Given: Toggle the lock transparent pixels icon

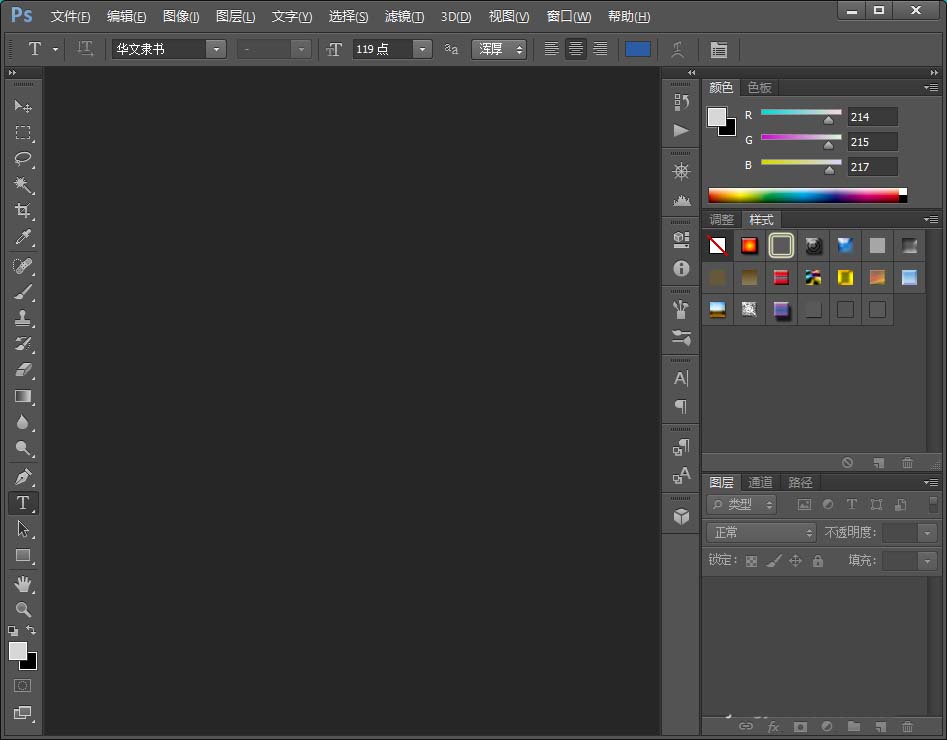Looking at the screenshot, I should tap(750, 561).
